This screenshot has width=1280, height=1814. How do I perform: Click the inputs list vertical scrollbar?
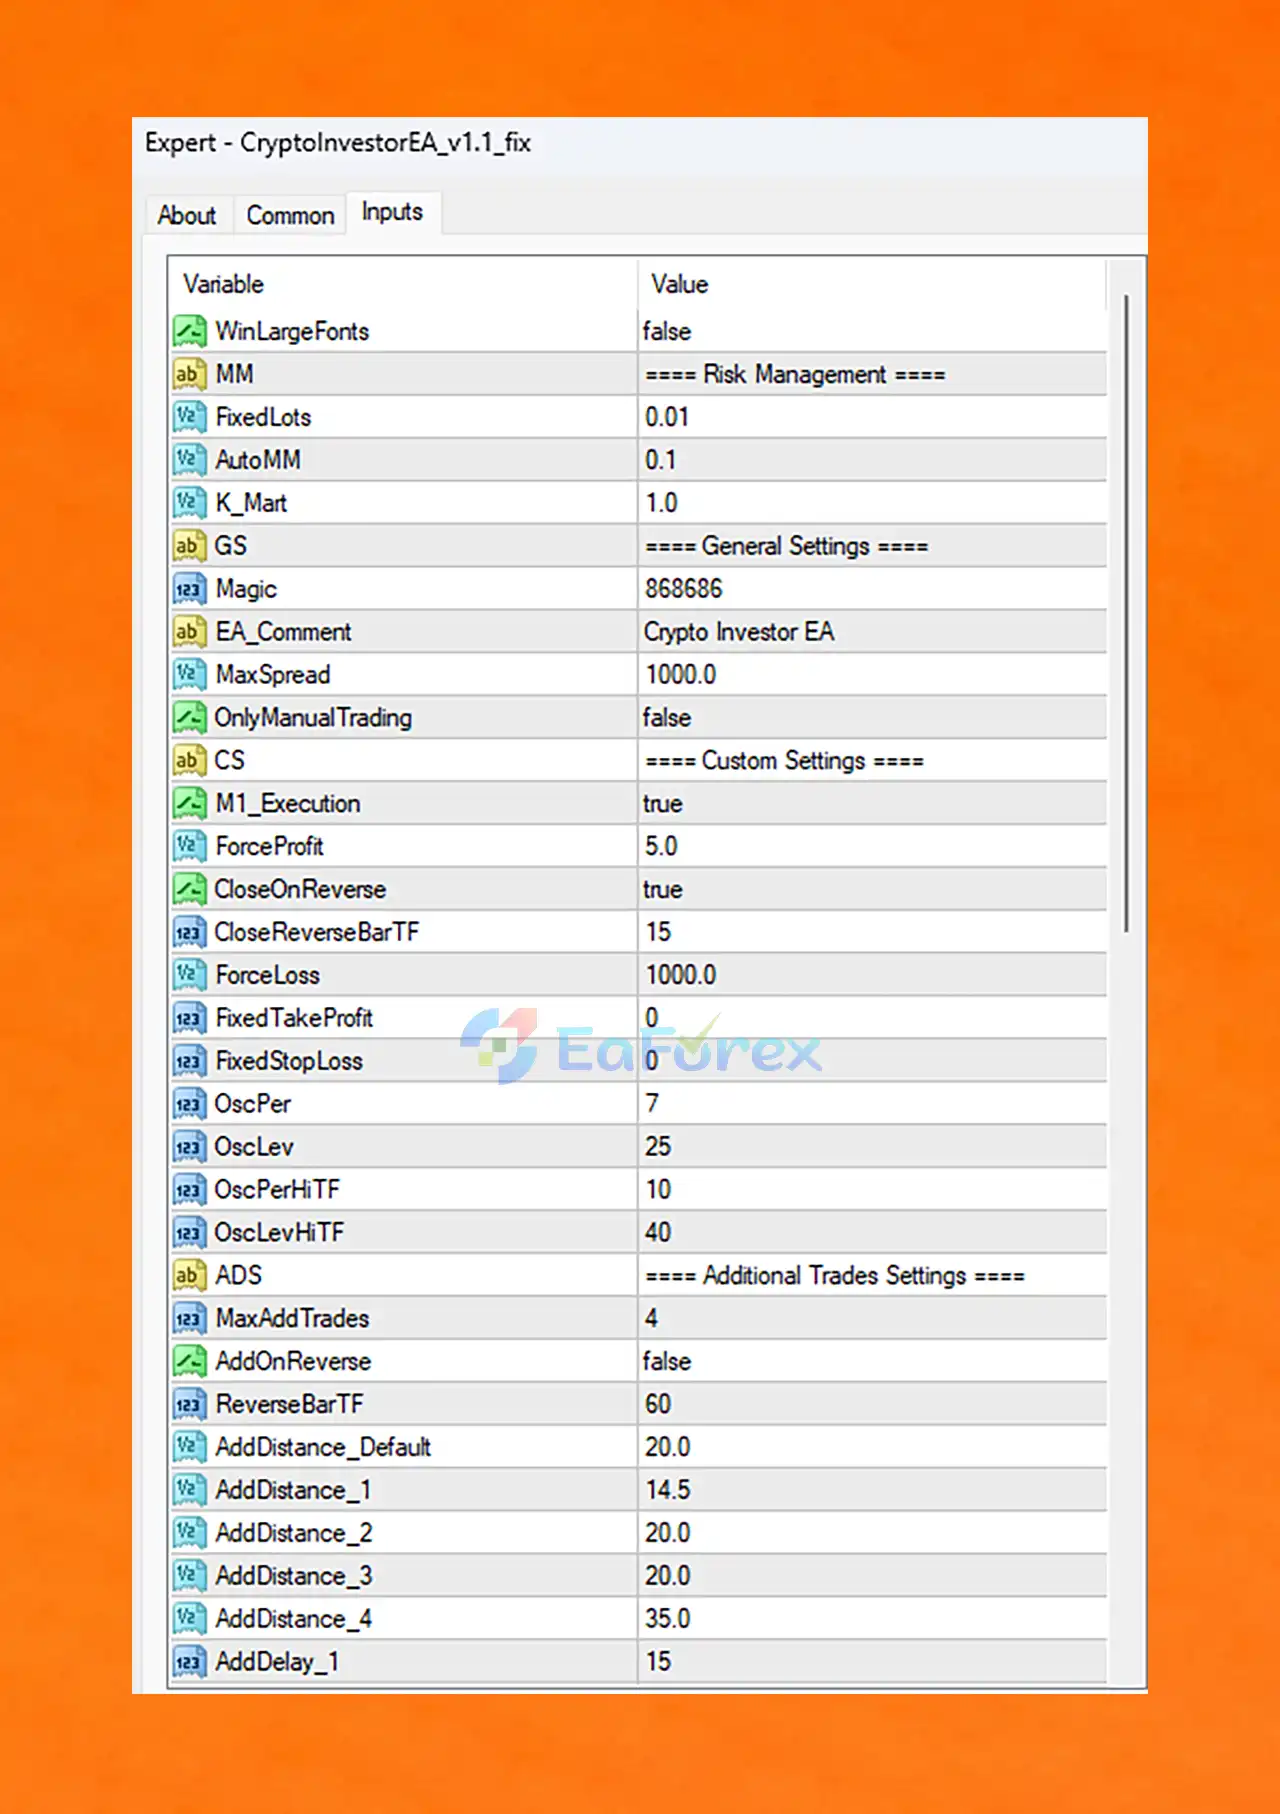1126,614
